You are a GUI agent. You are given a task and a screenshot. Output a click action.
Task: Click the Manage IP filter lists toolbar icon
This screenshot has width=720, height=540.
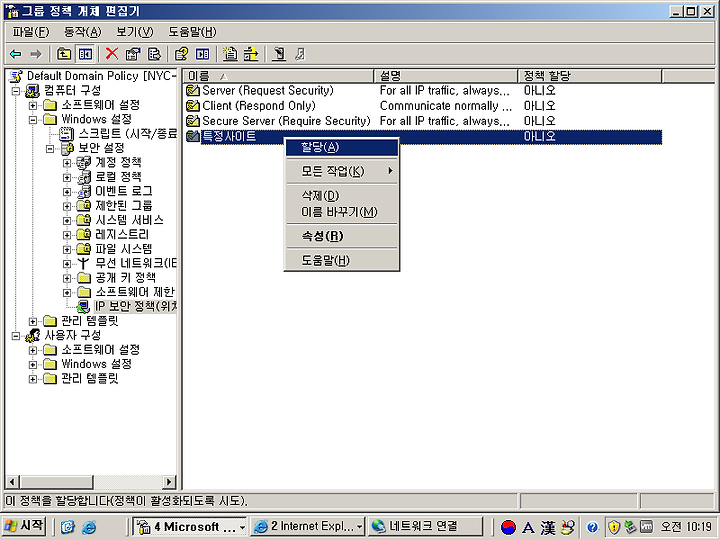point(251,54)
